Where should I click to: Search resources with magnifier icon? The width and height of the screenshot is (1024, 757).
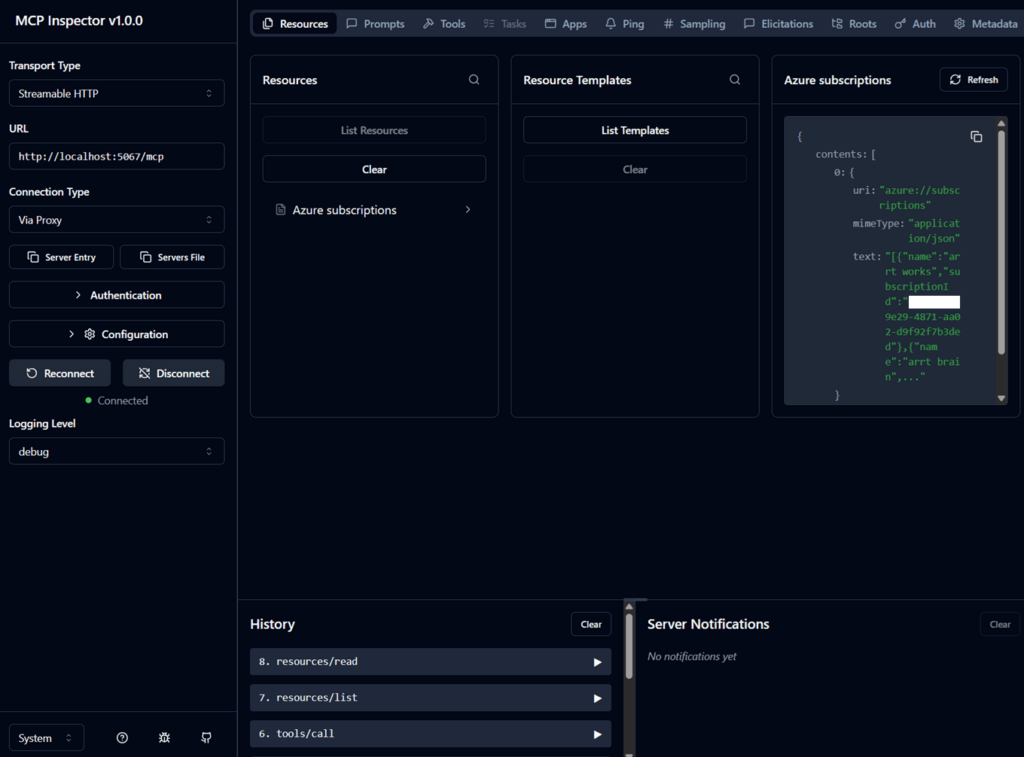tap(474, 80)
